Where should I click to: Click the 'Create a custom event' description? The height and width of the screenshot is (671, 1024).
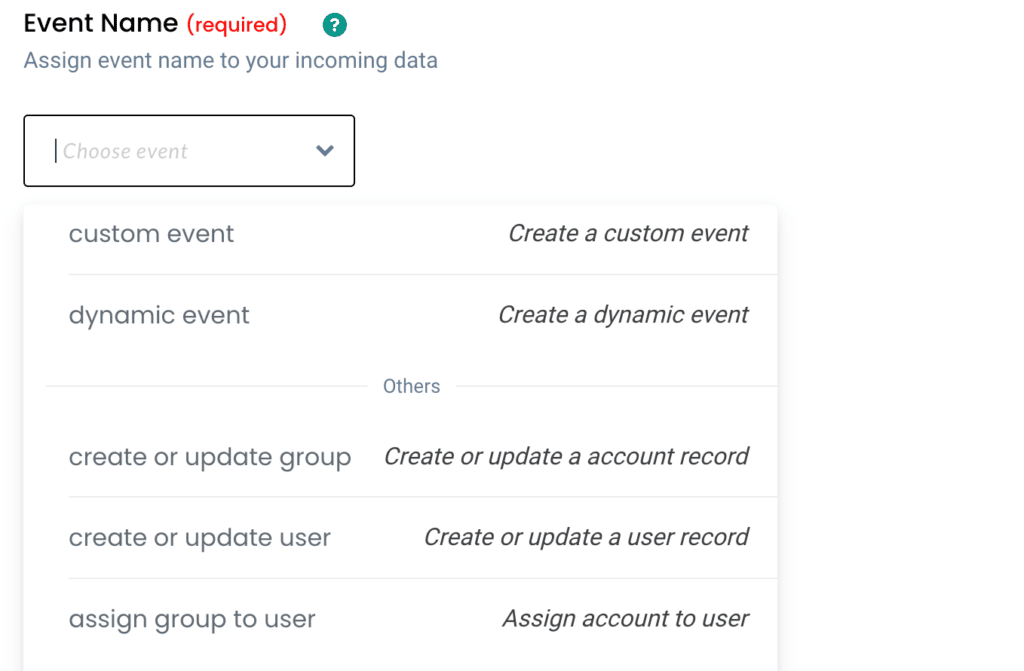628,234
